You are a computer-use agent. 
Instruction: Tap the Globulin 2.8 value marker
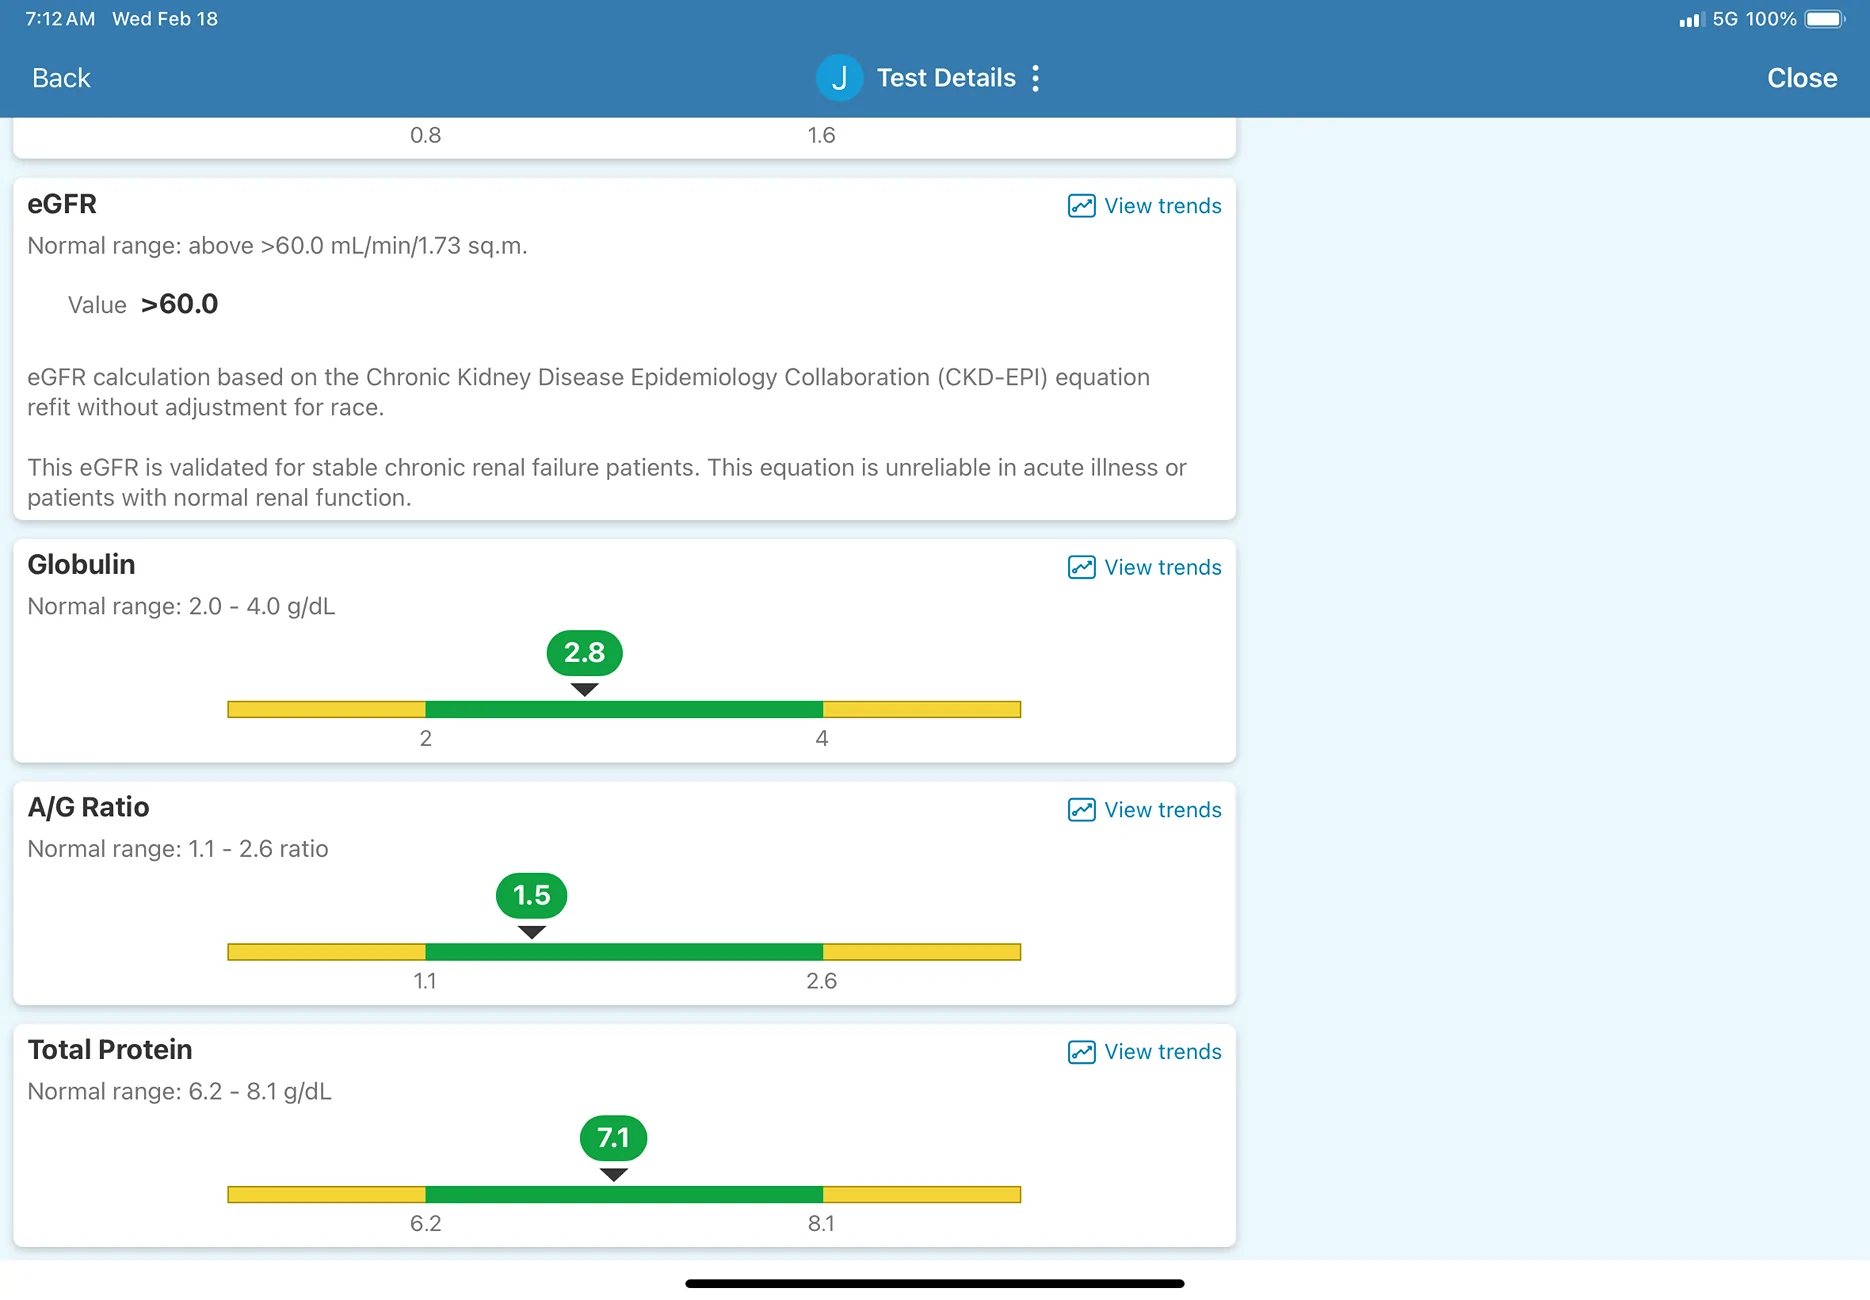click(x=585, y=653)
